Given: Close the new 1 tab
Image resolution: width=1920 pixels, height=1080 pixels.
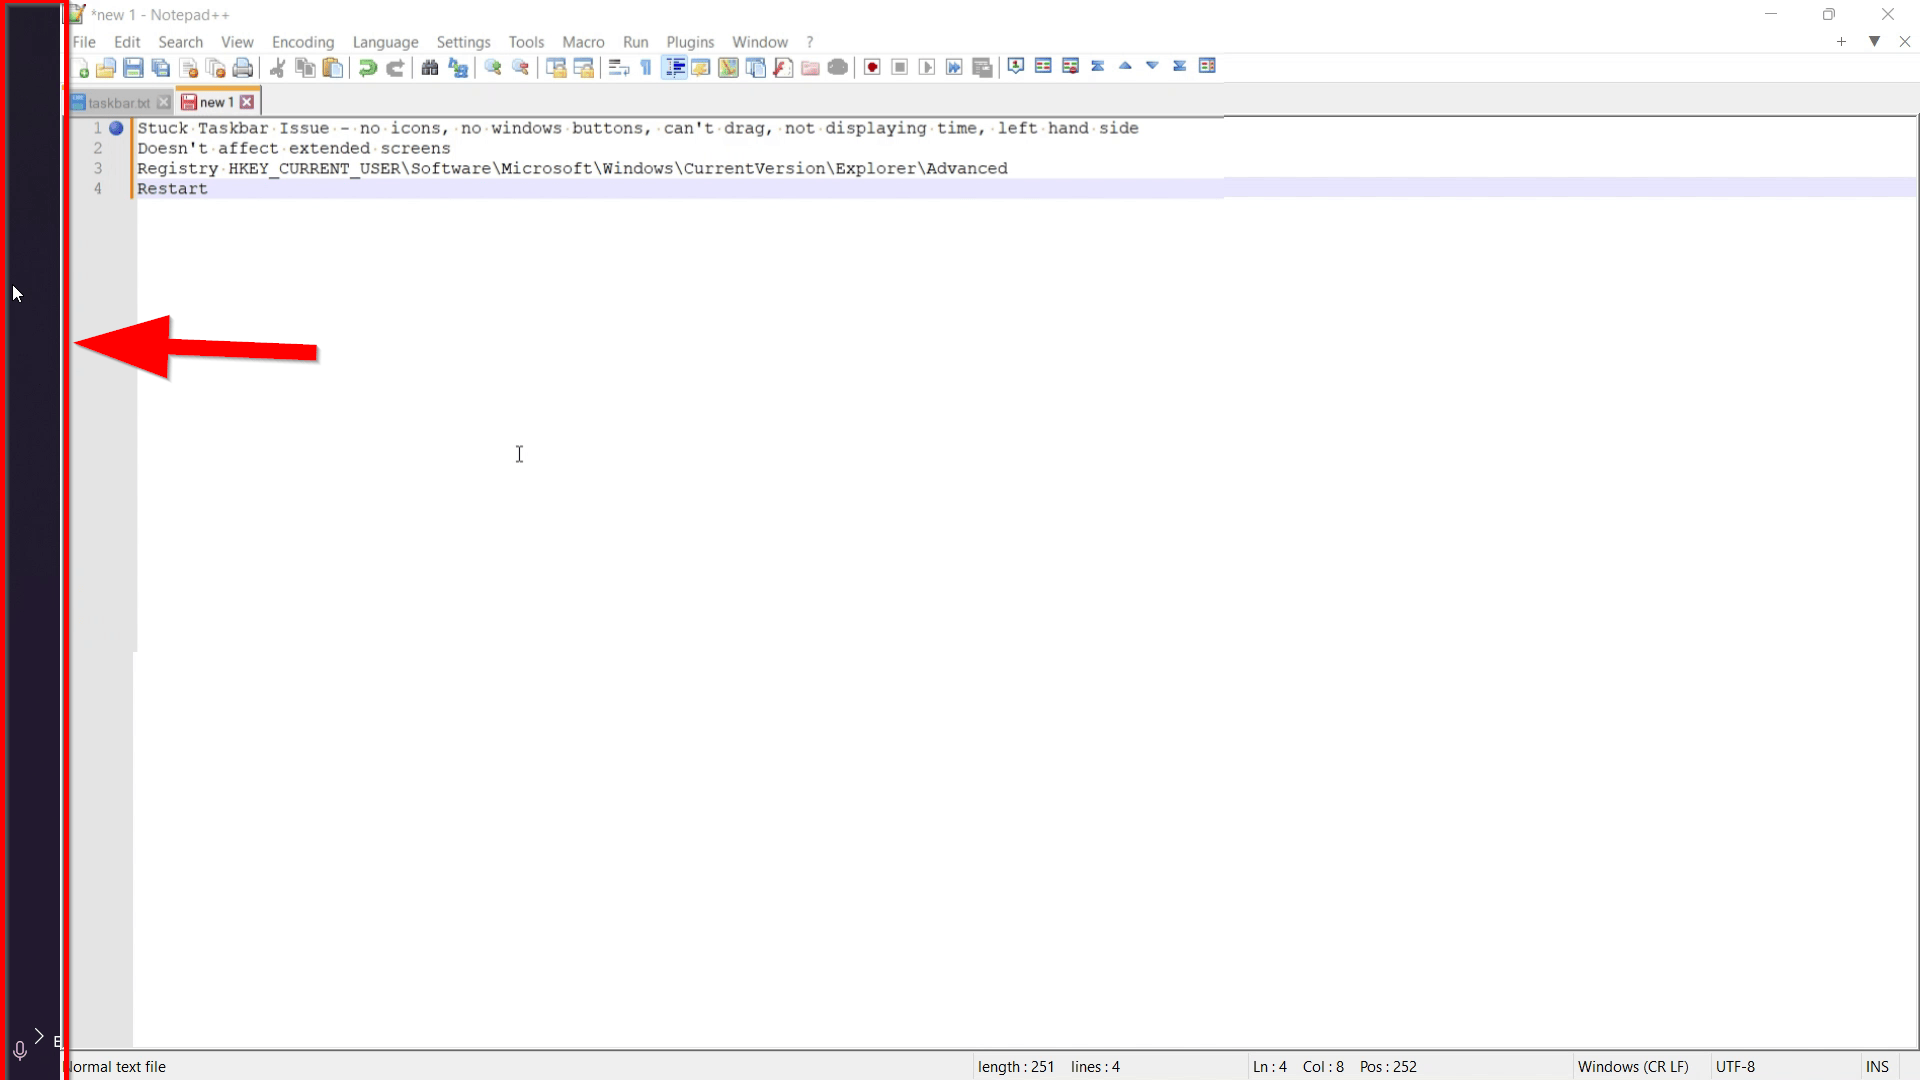Looking at the screenshot, I should pyautogui.click(x=247, y=102).
